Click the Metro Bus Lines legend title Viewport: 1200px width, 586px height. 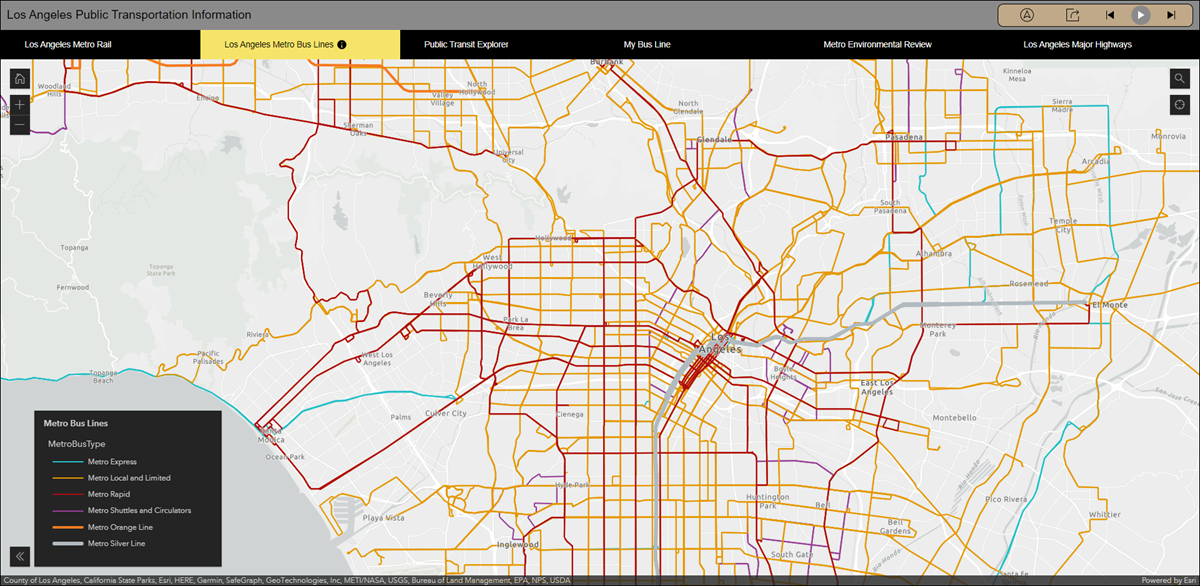pyautogui.click(x=76, y=424)
